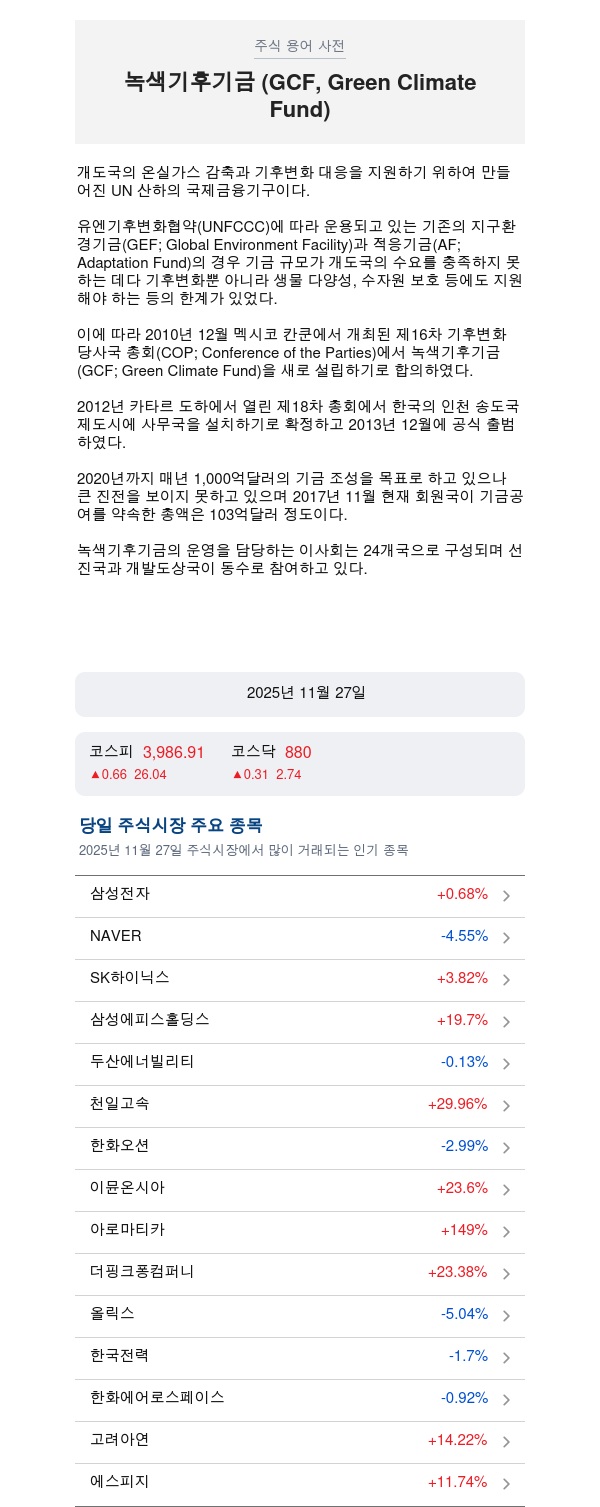Click the chevron beside 한국전력
Image resolution: width=600 pixels, height=1507 pixels.
tap(506, 1358)
